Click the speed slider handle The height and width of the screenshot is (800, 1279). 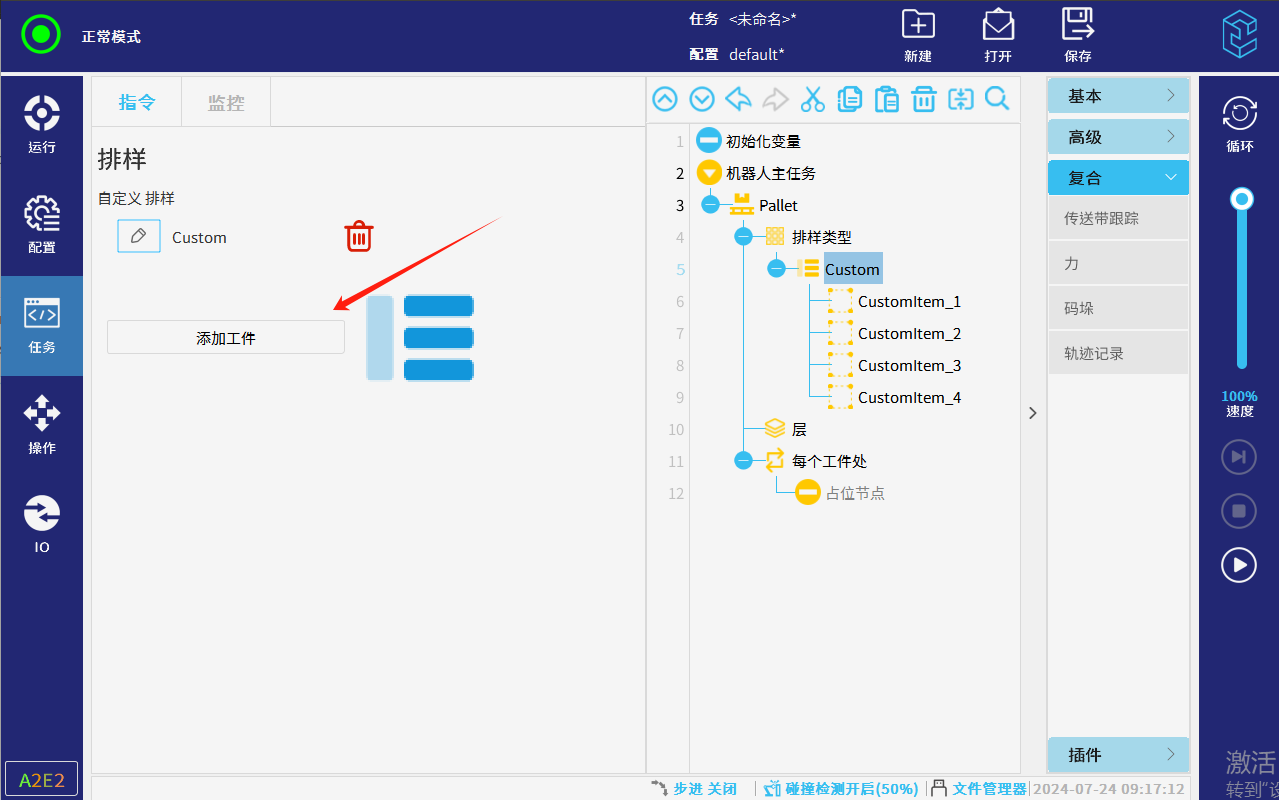(x=1242, y=199)
